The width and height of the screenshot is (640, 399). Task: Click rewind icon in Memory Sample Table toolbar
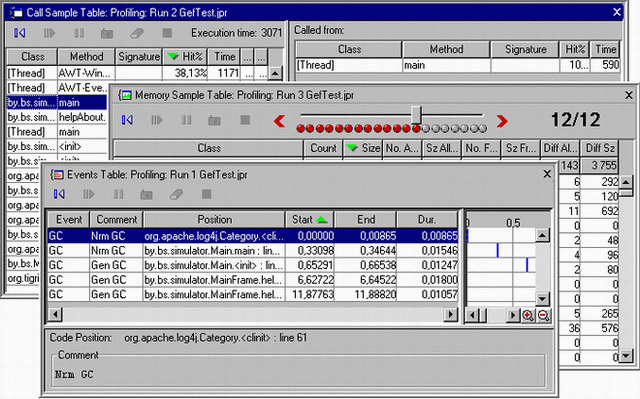click(127, 120)
